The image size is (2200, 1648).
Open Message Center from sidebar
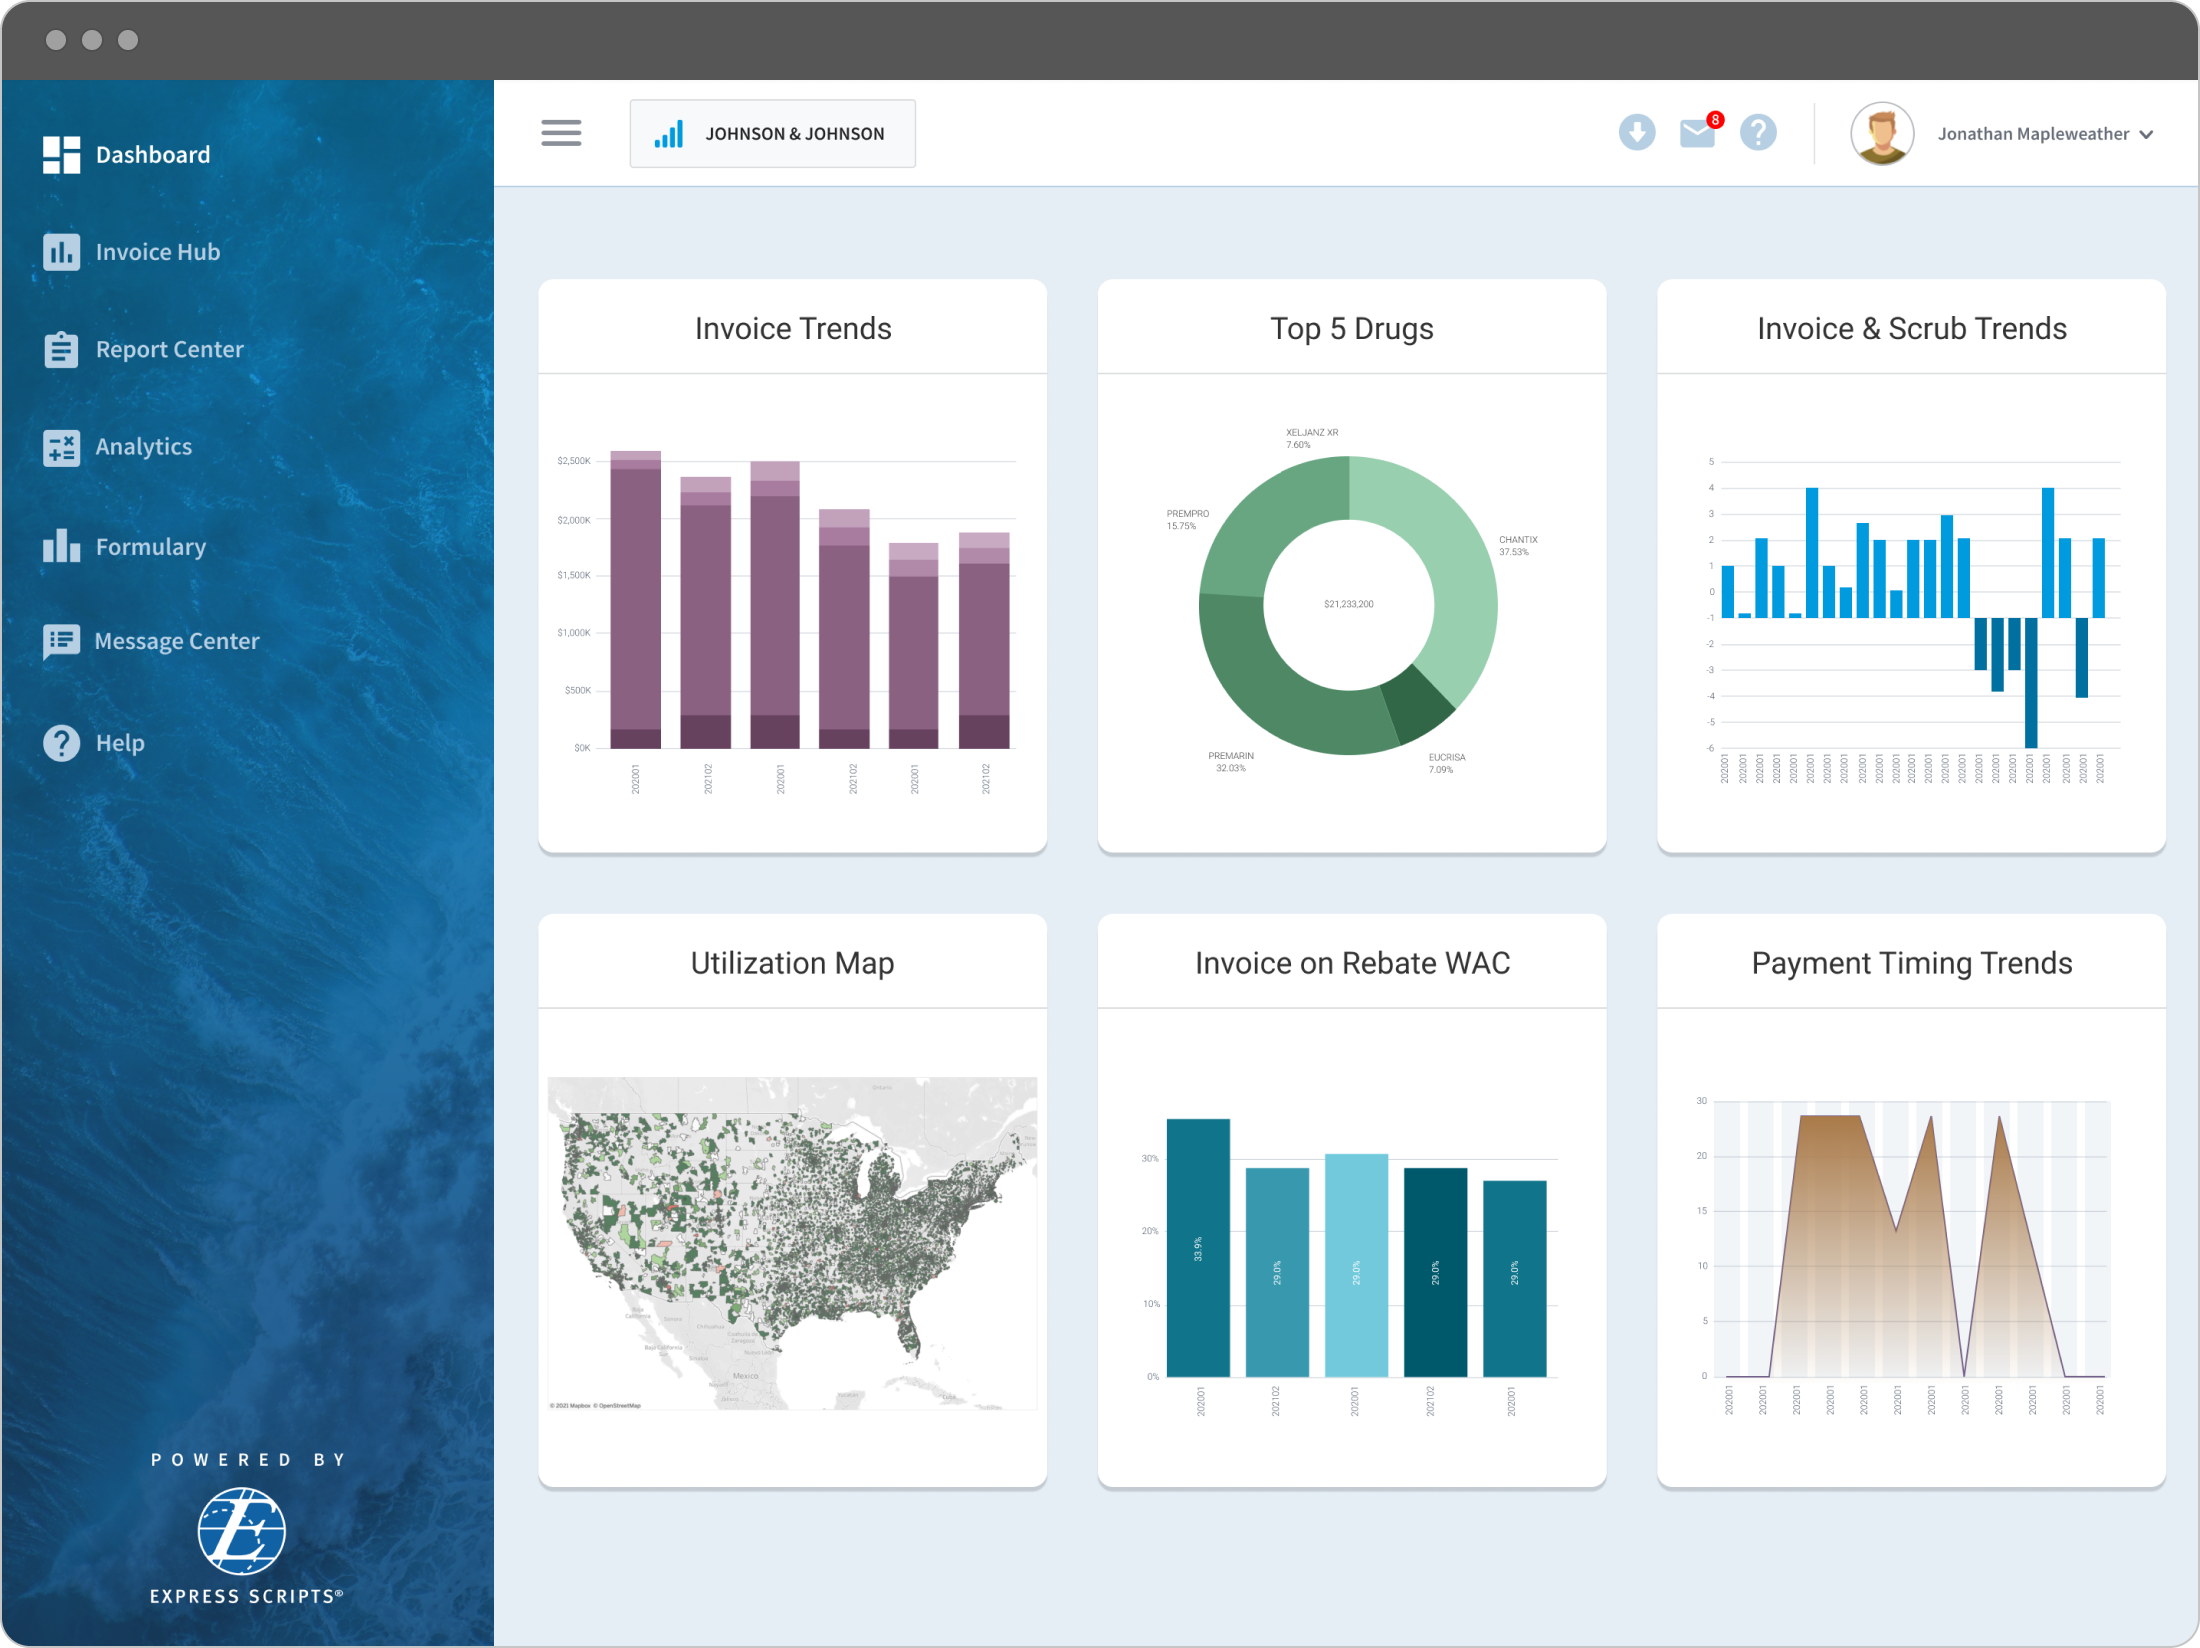tap(177, 641)
